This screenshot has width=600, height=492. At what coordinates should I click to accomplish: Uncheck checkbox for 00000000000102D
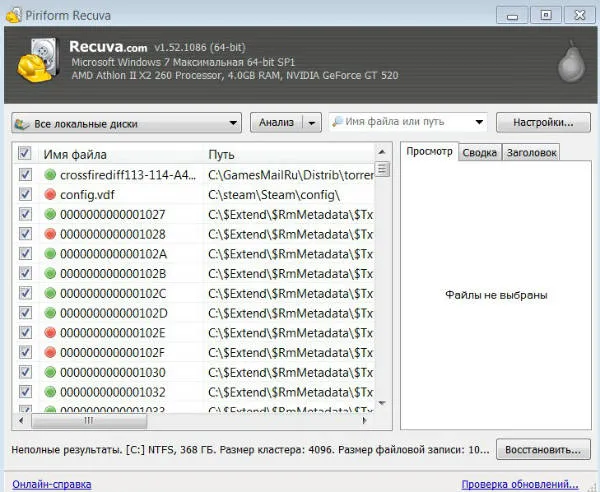click(25, 313)
